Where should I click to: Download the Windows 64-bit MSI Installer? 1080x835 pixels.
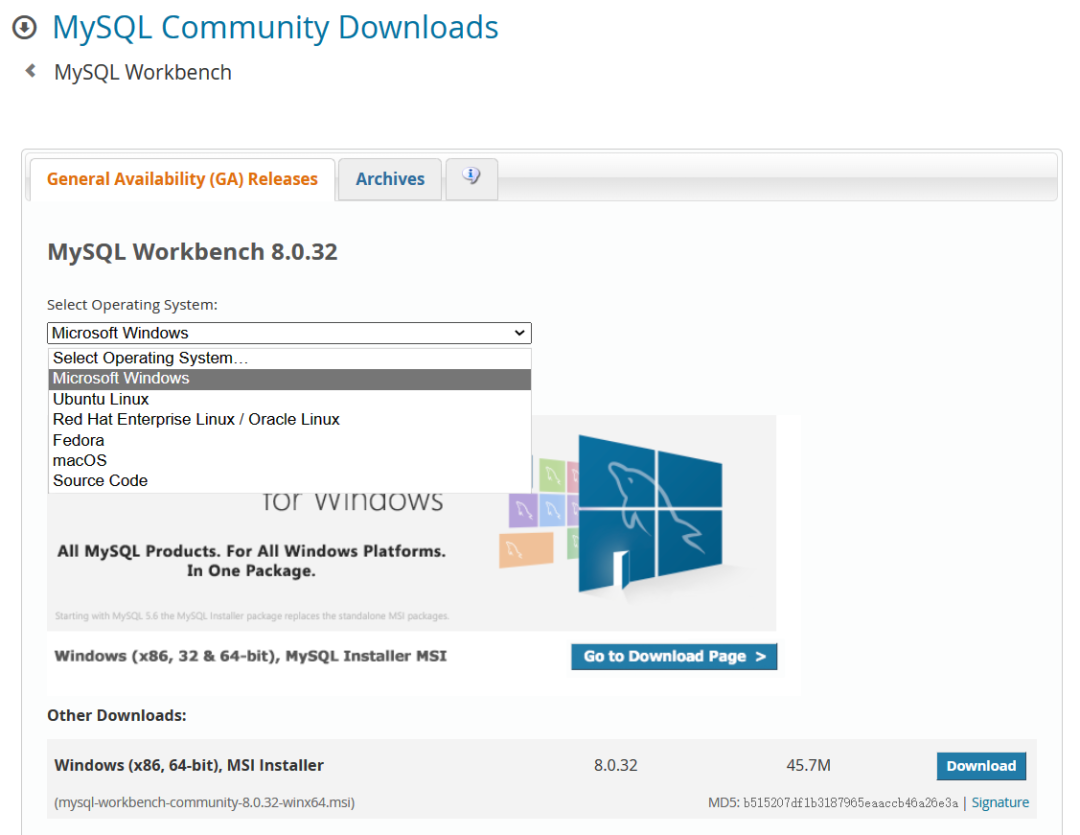pyautogui.click(x=980, y=766)
